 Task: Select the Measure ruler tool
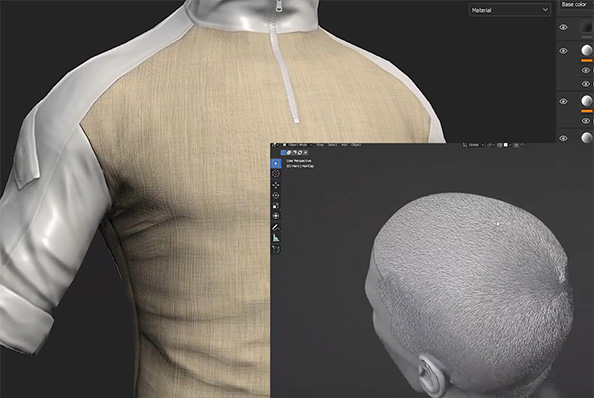(x=276, y=238)
